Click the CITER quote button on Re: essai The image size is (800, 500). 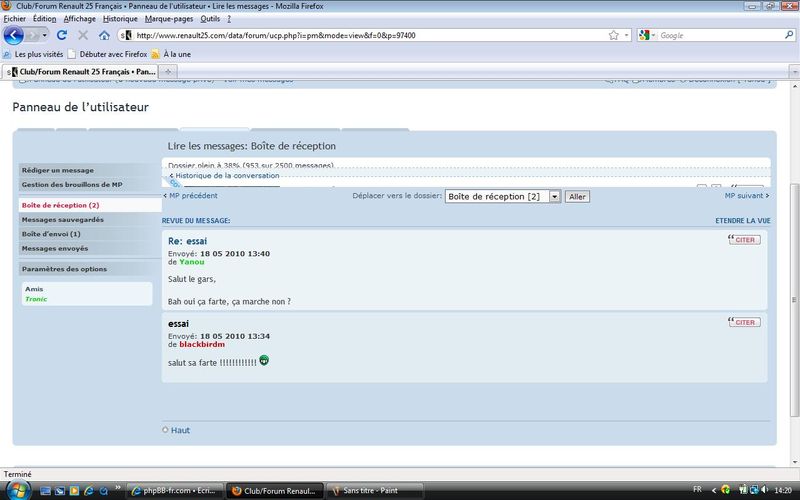pyautogui.click(x=744, y=240)
